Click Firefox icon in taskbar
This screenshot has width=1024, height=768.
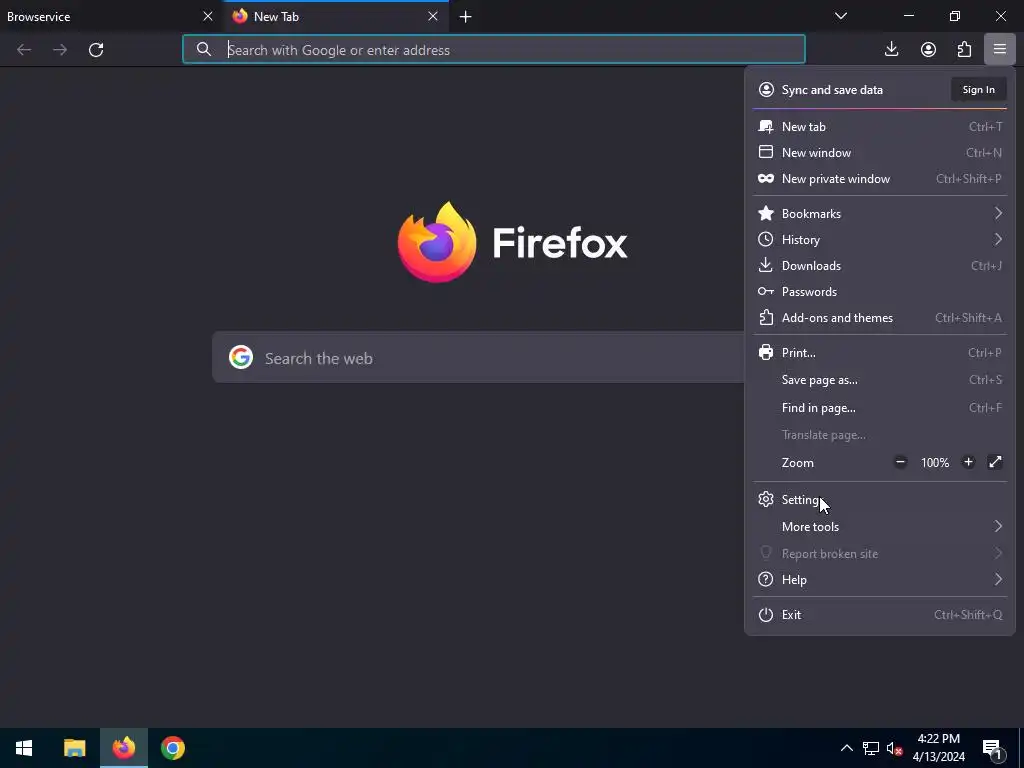(x=123, y=748)
